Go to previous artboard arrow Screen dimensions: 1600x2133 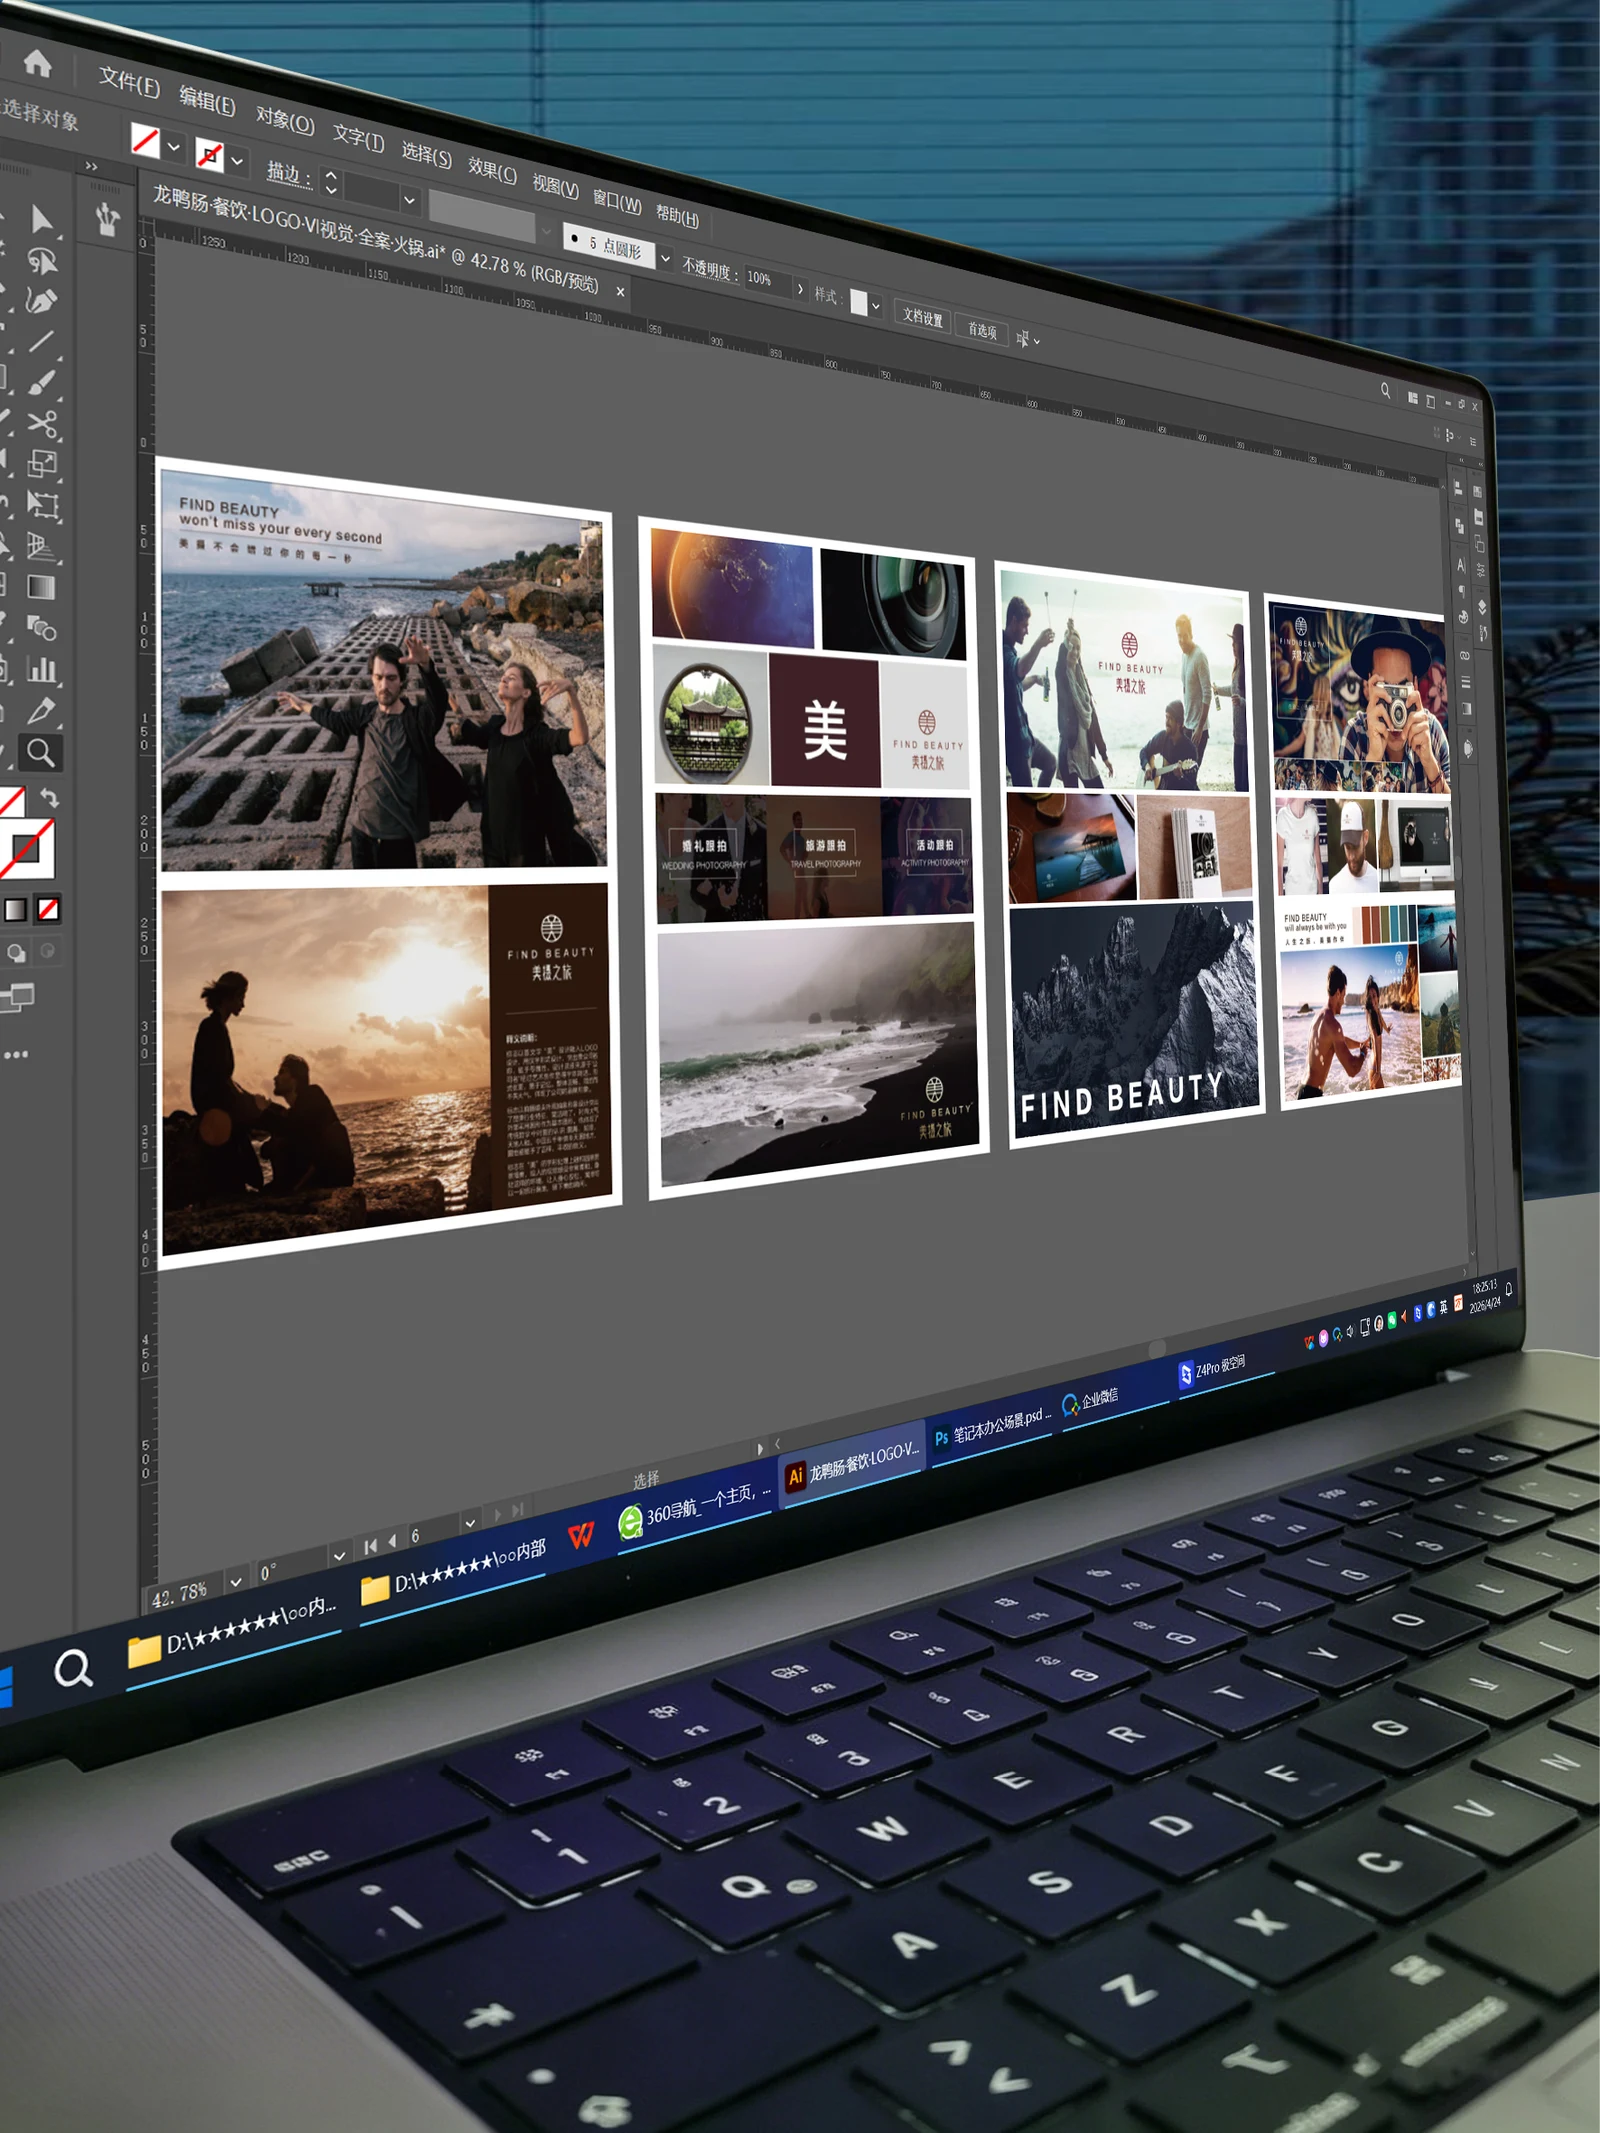click(x=392, y=1542)
